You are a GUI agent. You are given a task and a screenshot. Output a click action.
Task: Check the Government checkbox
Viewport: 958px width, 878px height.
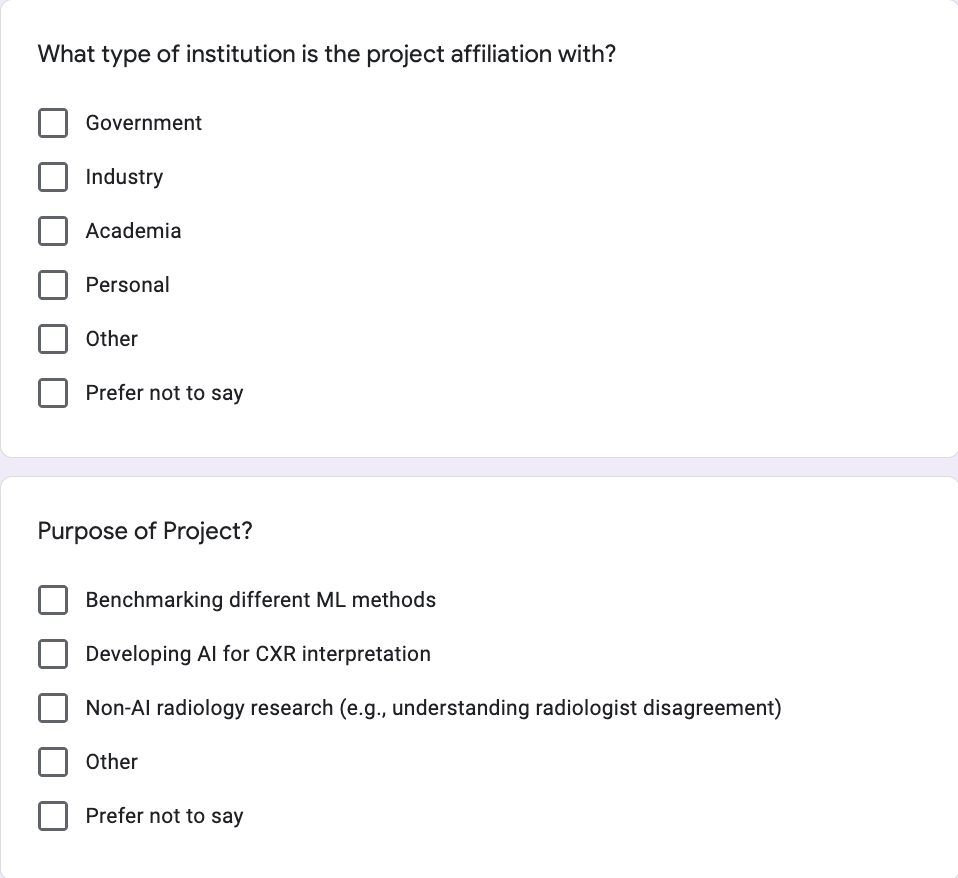pyautogui.click(x=53, y=123)
